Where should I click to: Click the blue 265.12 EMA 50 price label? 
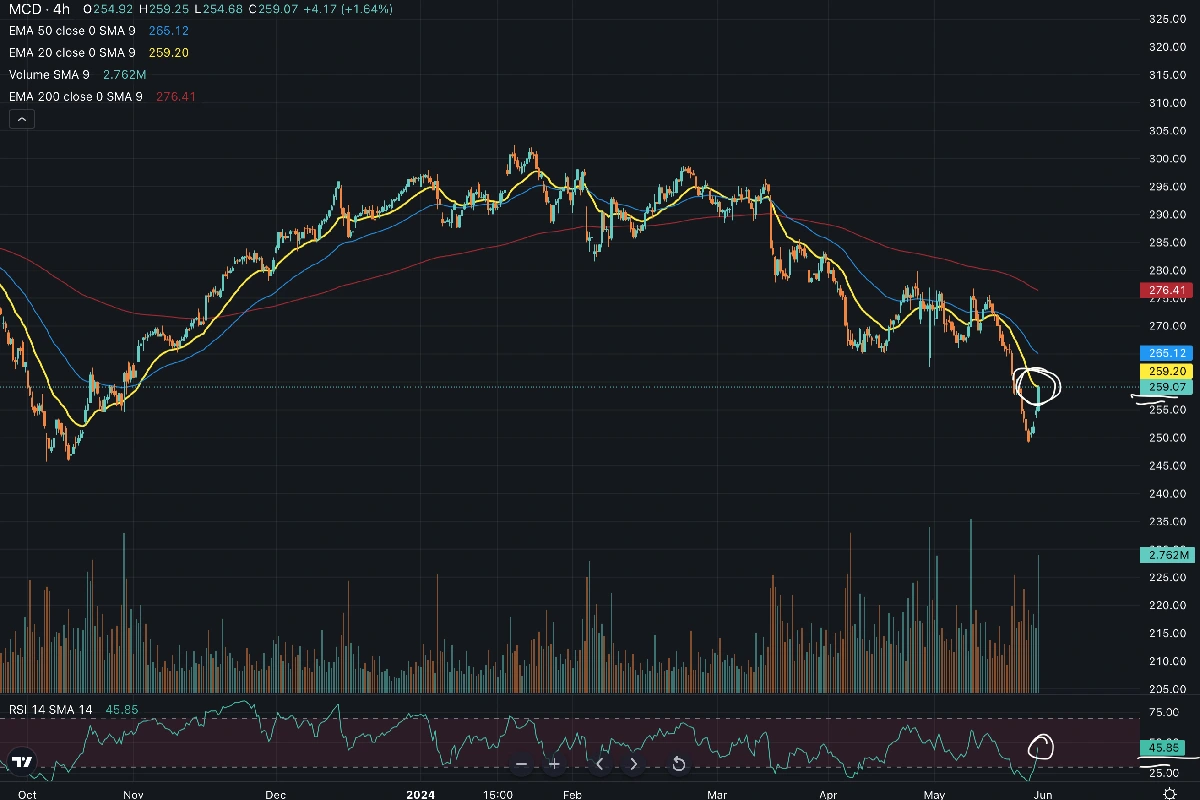pyautogui.click(x=1164, y=353)
